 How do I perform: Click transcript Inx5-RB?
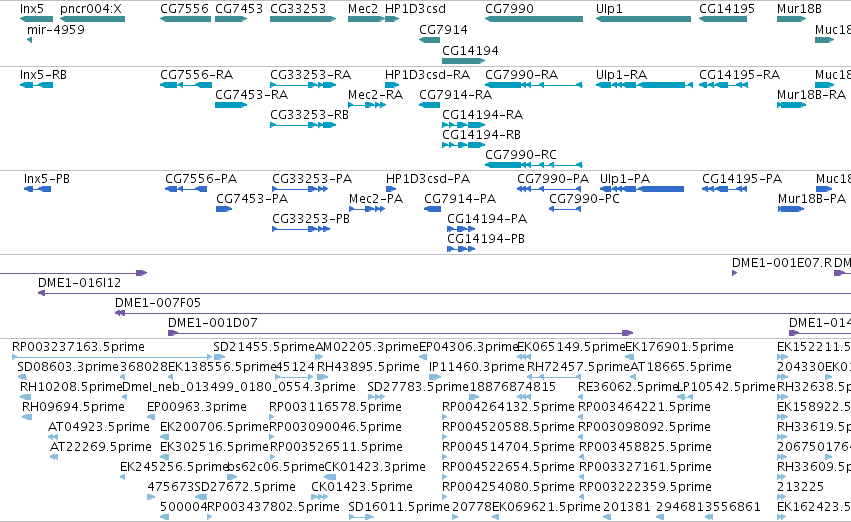43,75
